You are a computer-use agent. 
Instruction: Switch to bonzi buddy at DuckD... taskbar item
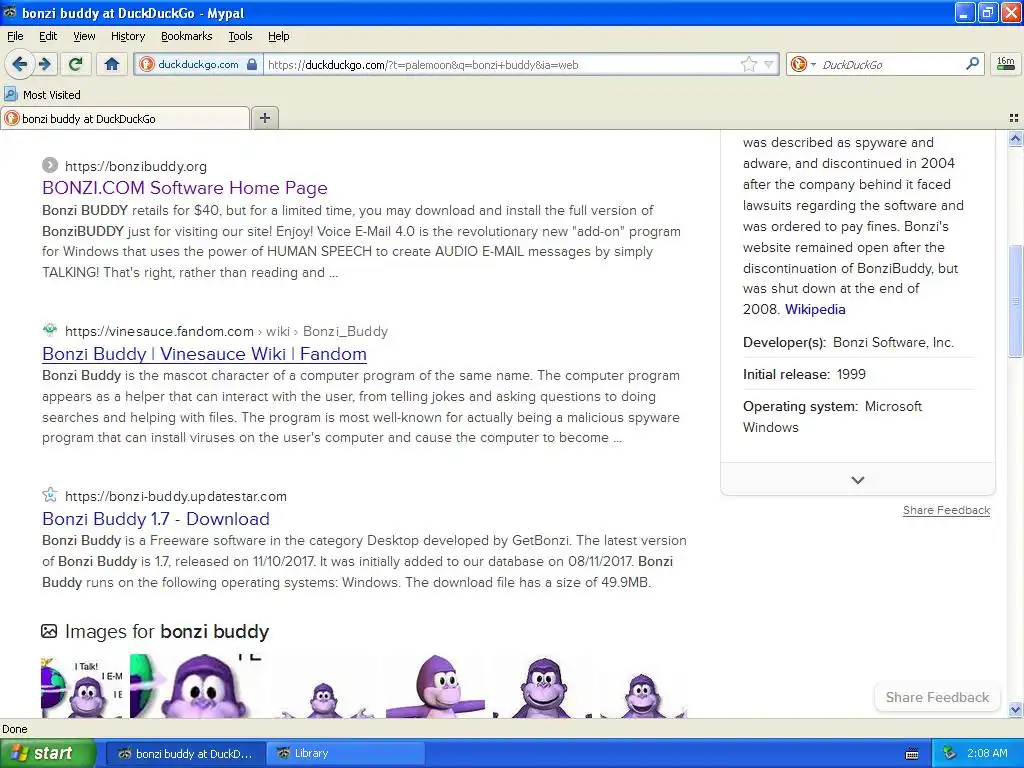tap(185, 754)
